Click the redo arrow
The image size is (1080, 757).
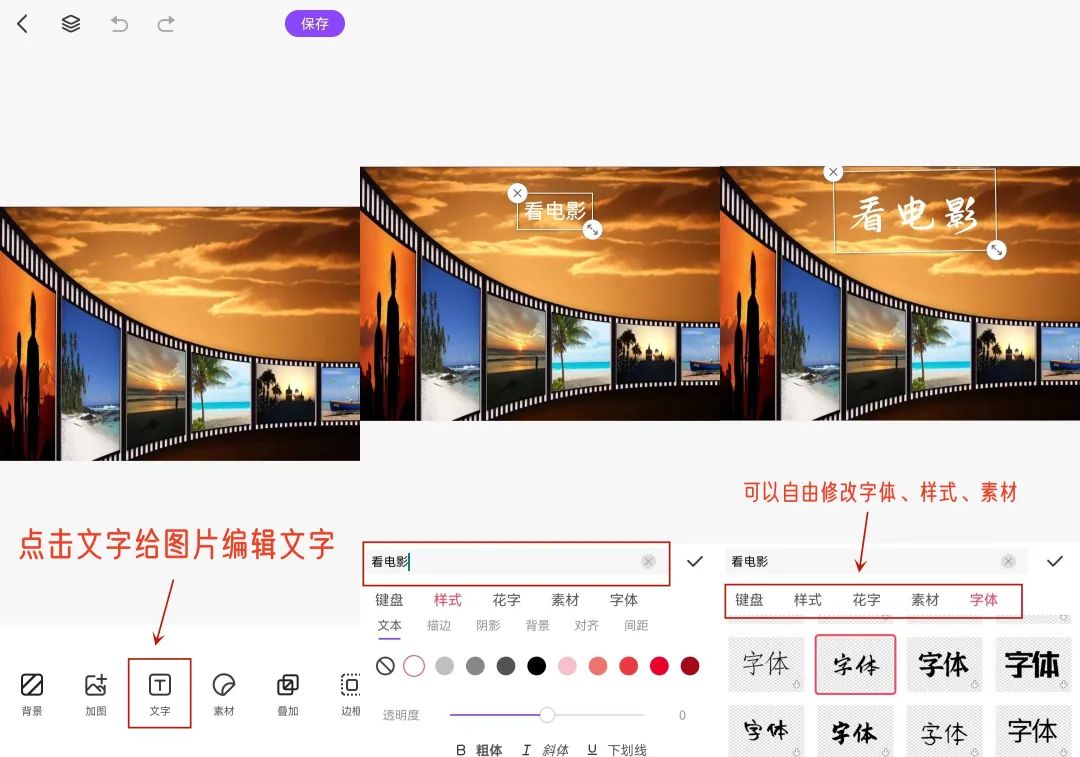coord(166,24)
